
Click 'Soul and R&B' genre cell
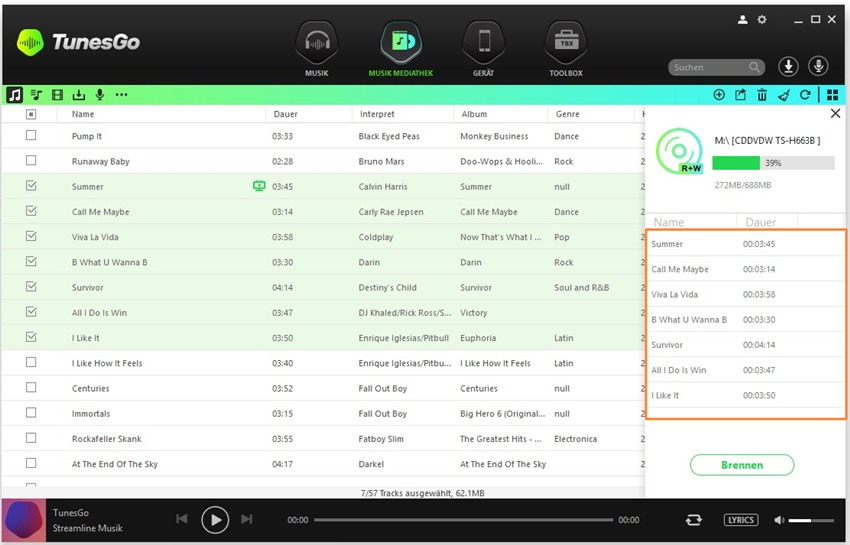(x=581, y=287)
